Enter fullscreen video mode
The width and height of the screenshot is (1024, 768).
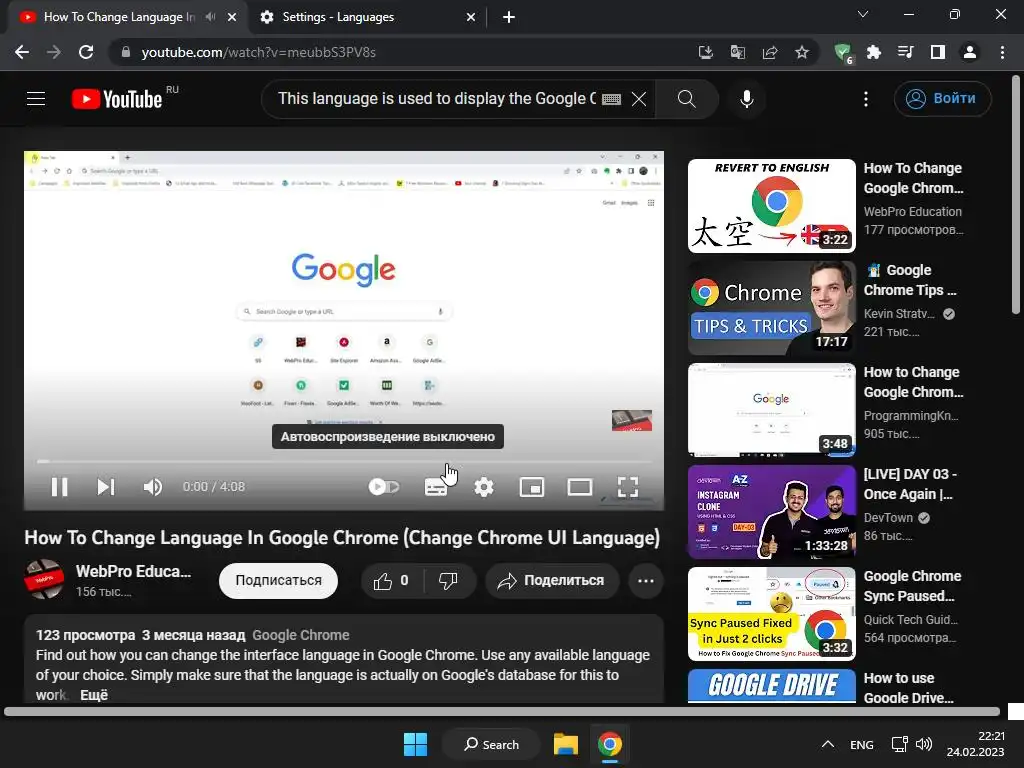[628, 487]
